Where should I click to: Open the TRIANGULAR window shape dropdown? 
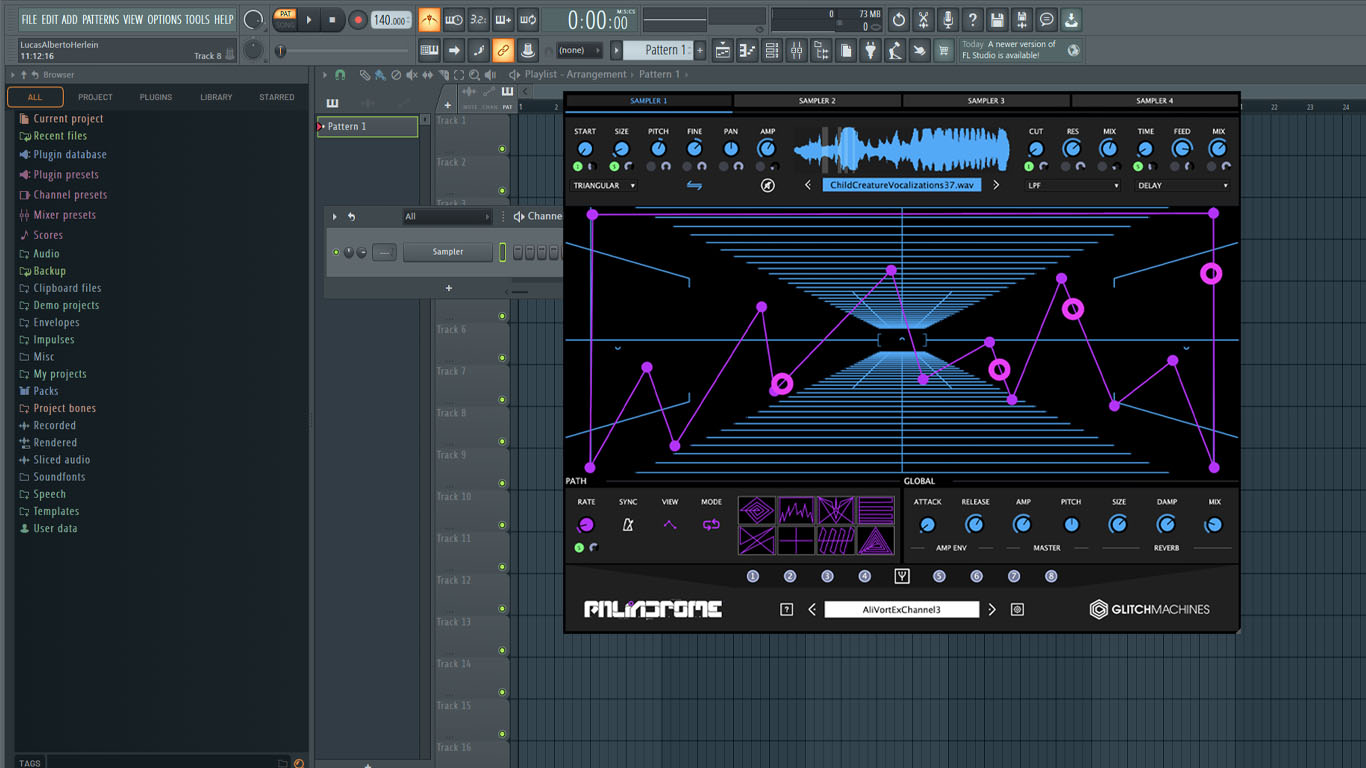coord(604,186)
